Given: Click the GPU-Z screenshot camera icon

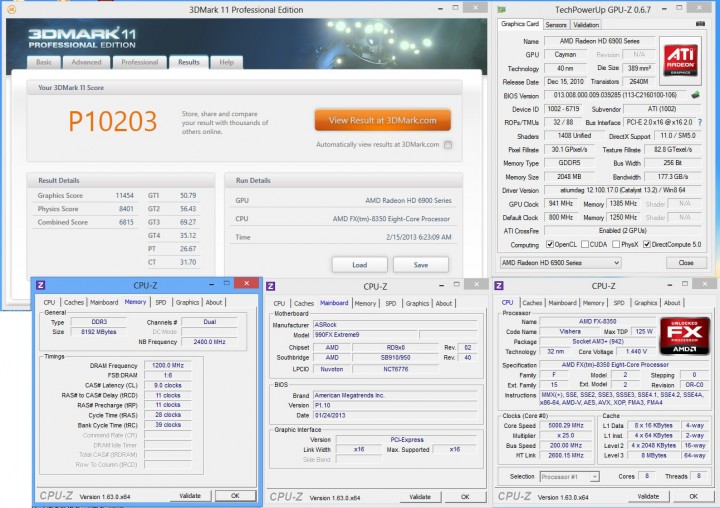Looking at the screenshot, I should (x=700, y=23).
